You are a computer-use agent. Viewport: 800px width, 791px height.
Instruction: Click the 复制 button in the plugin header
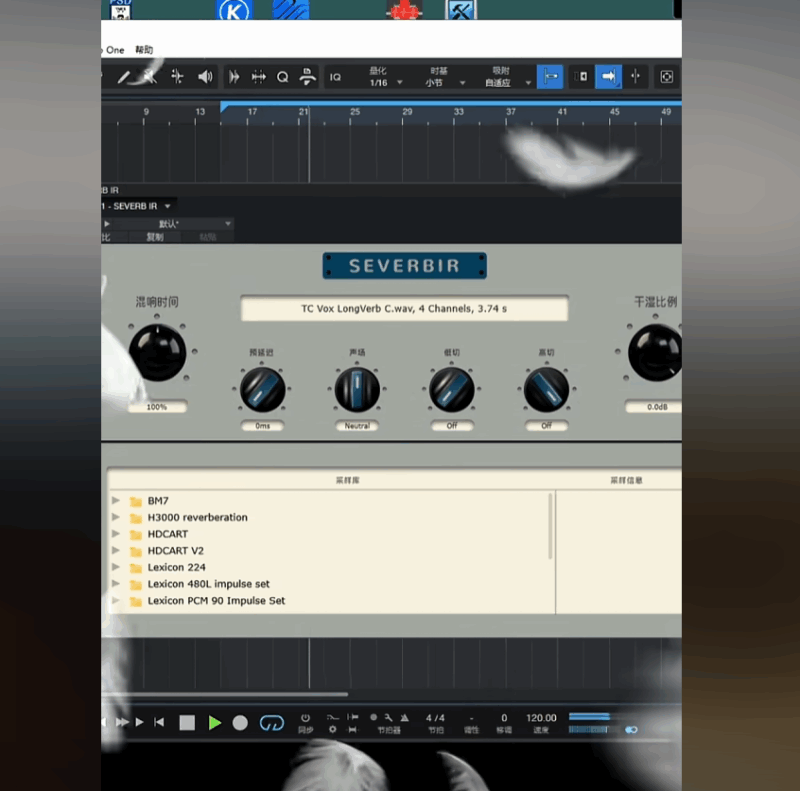pyautogui.click(x=154, y=237)
